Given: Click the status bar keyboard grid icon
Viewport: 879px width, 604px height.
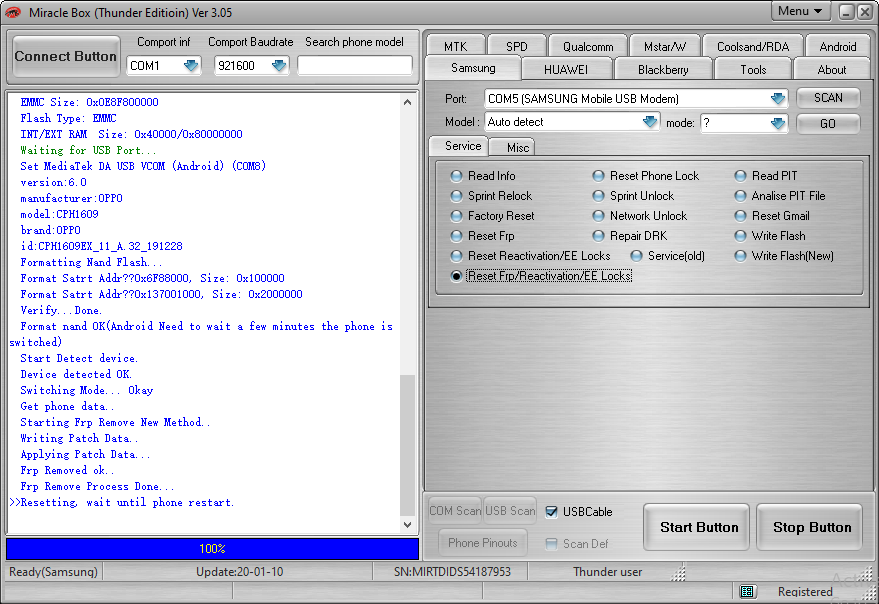Looking at the screenshot, I should click(746, 591).
